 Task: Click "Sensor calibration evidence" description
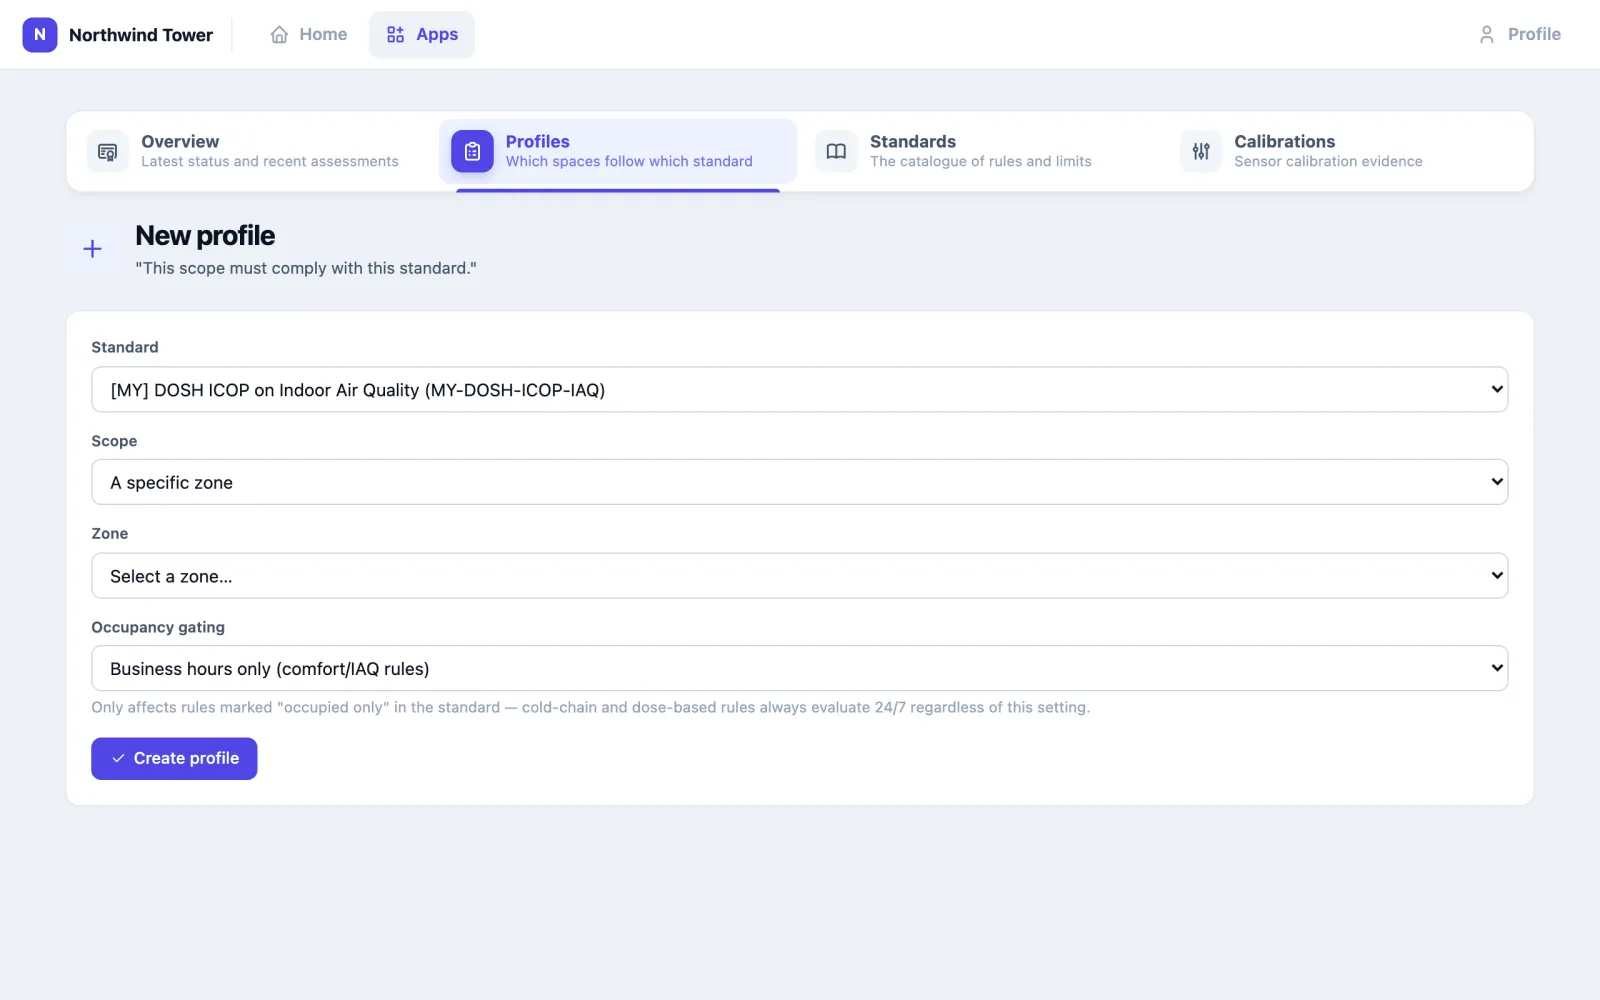pos(1328,161)
